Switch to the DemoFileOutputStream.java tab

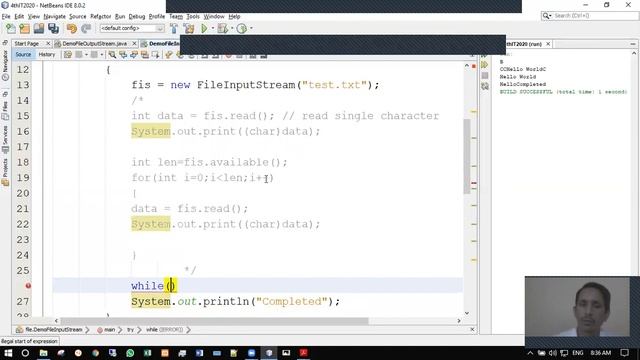click(x=94, y=44)
